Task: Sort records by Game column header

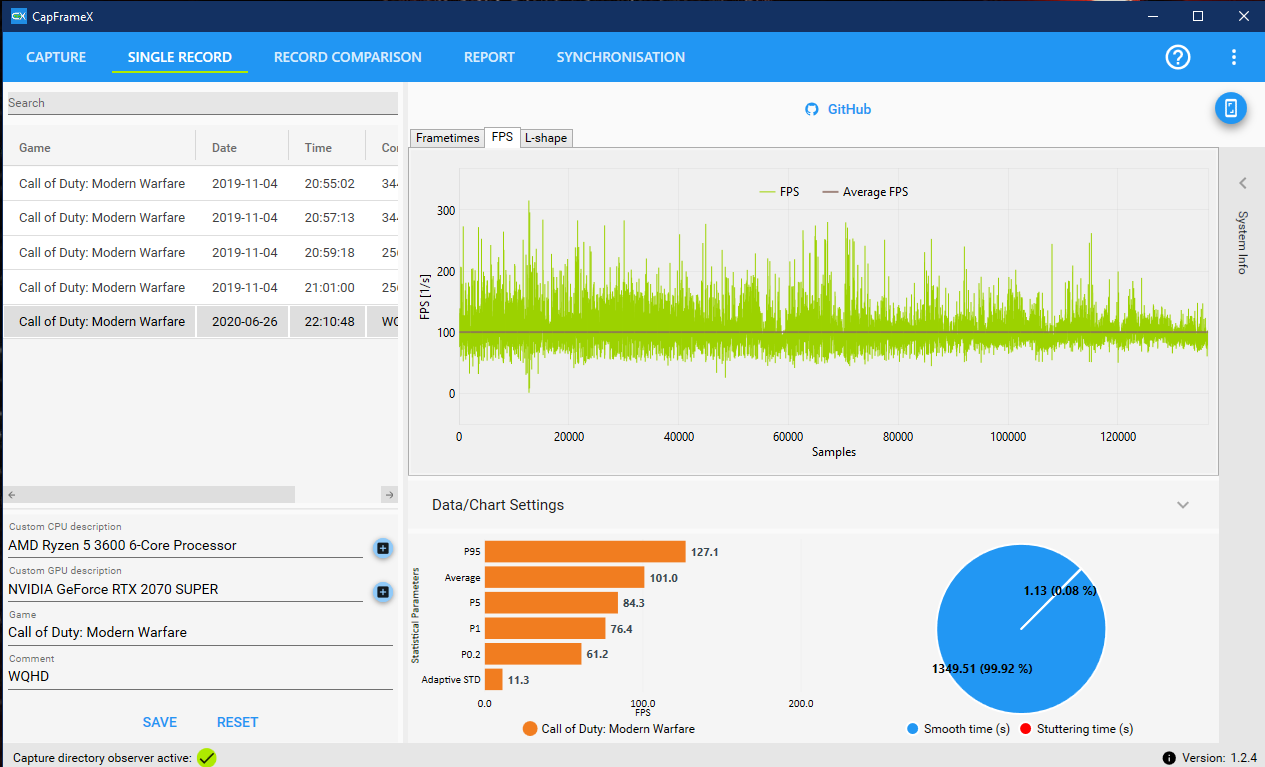Action: pyautogui.click(x=100, y=148)
